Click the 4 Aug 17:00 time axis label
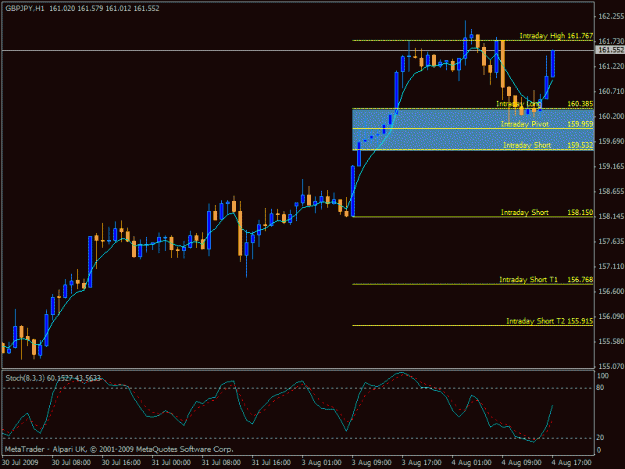Screen dimensions: 625x469 click(x=571, y=462)
